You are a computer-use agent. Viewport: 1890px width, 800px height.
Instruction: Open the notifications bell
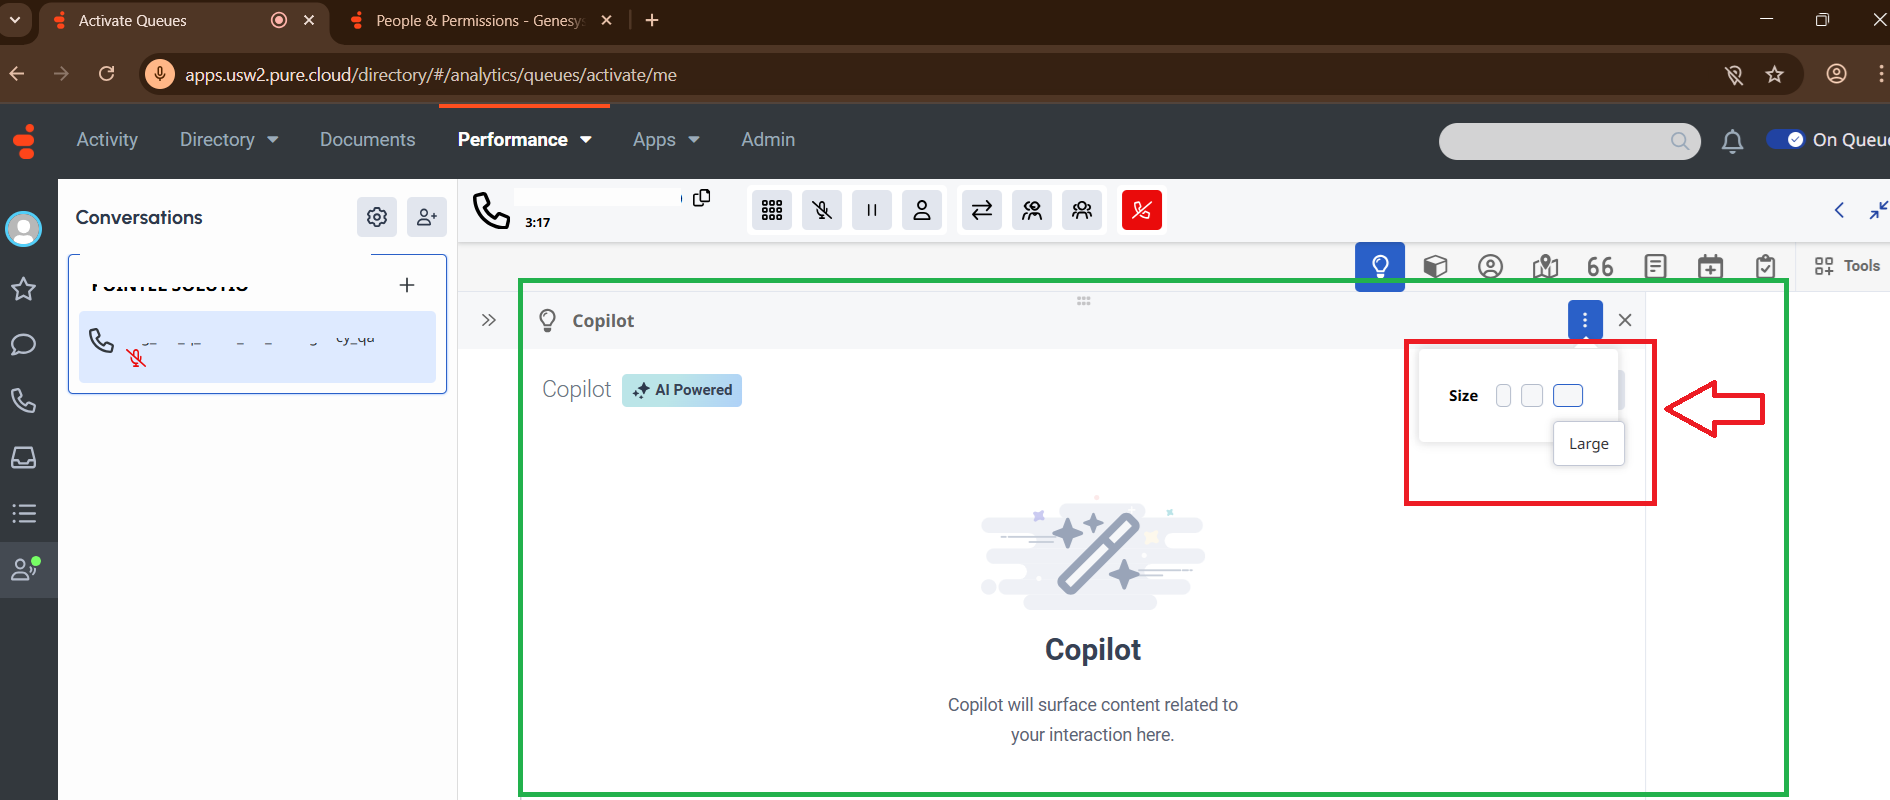pos(1732,141)
